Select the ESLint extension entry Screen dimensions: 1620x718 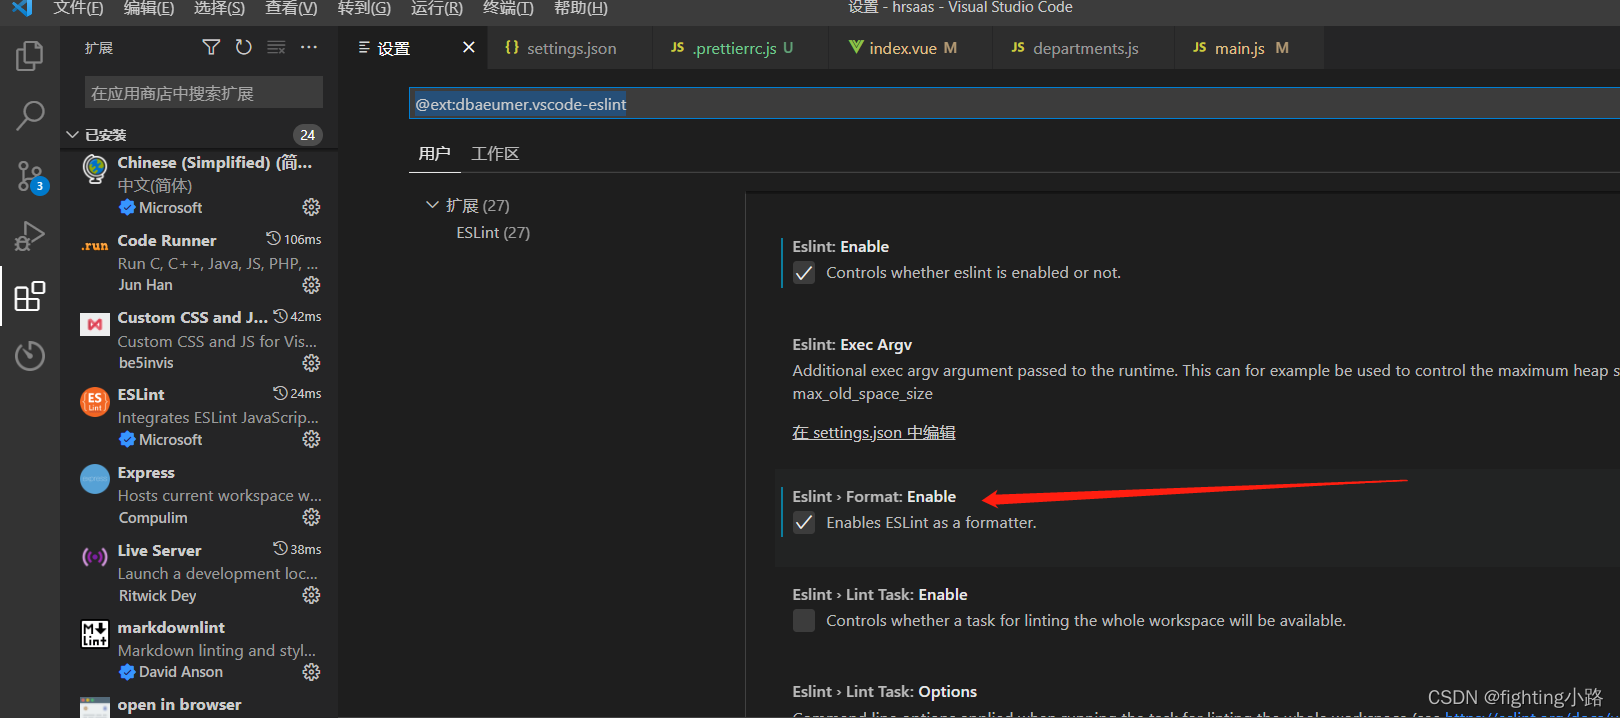click(x=200, y=417)
